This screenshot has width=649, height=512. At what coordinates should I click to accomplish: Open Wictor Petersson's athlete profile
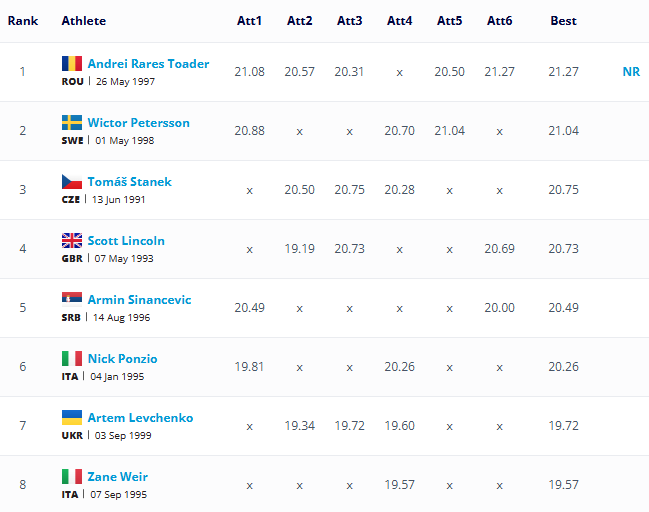(138, 123)
